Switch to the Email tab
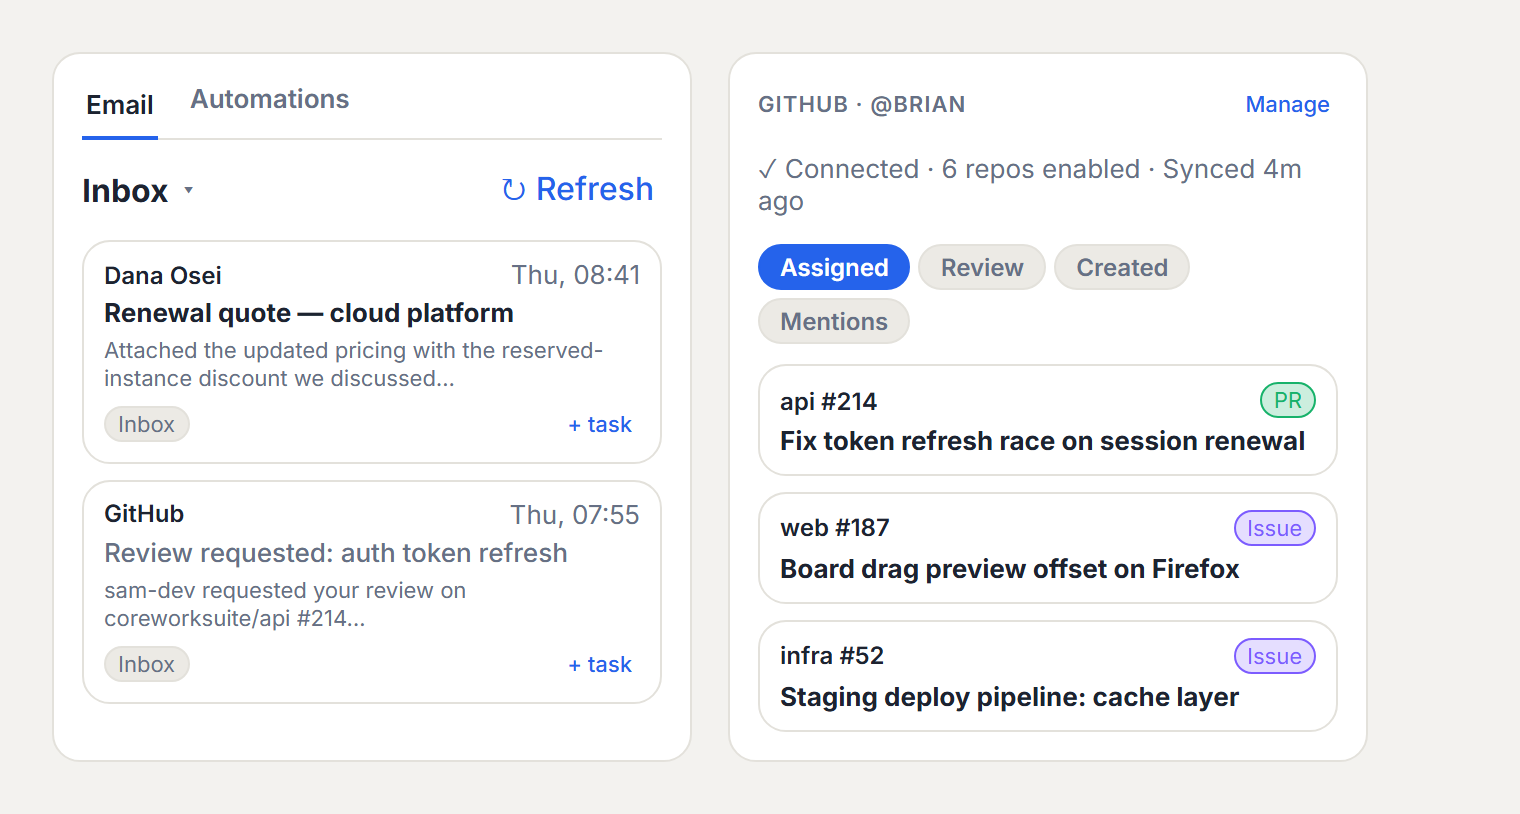This screenshot has height=814, width=1520. click(x=120, y=105)
